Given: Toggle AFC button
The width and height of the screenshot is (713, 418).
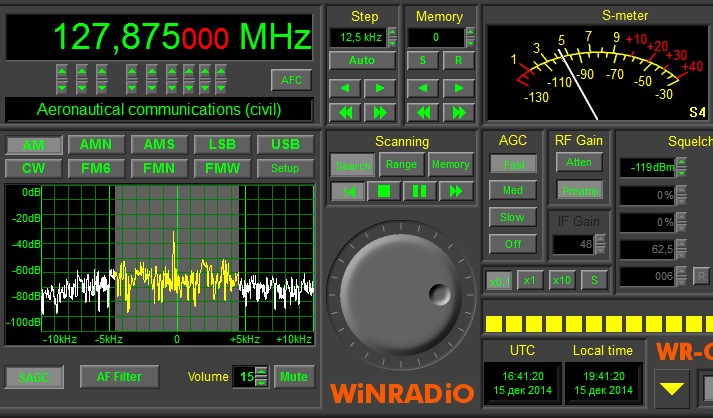Looking at the screenshot, I should coord(291,80).
